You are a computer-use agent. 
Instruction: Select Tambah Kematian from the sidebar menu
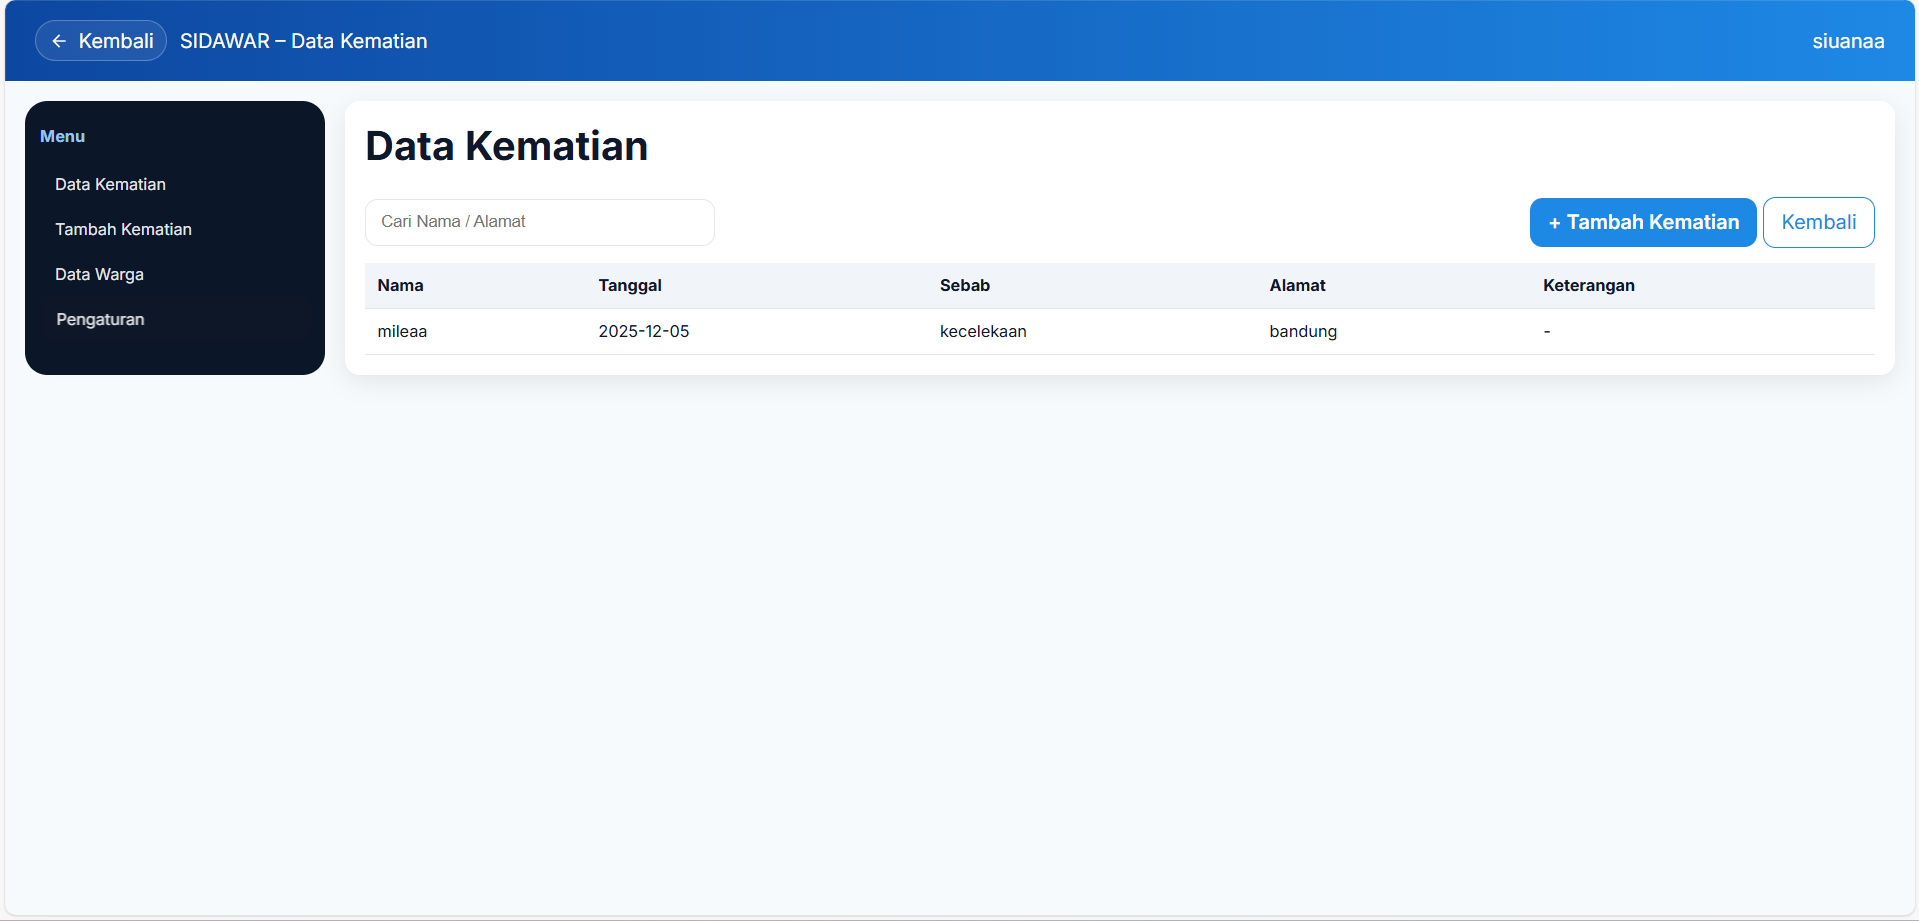pos(123,229)
